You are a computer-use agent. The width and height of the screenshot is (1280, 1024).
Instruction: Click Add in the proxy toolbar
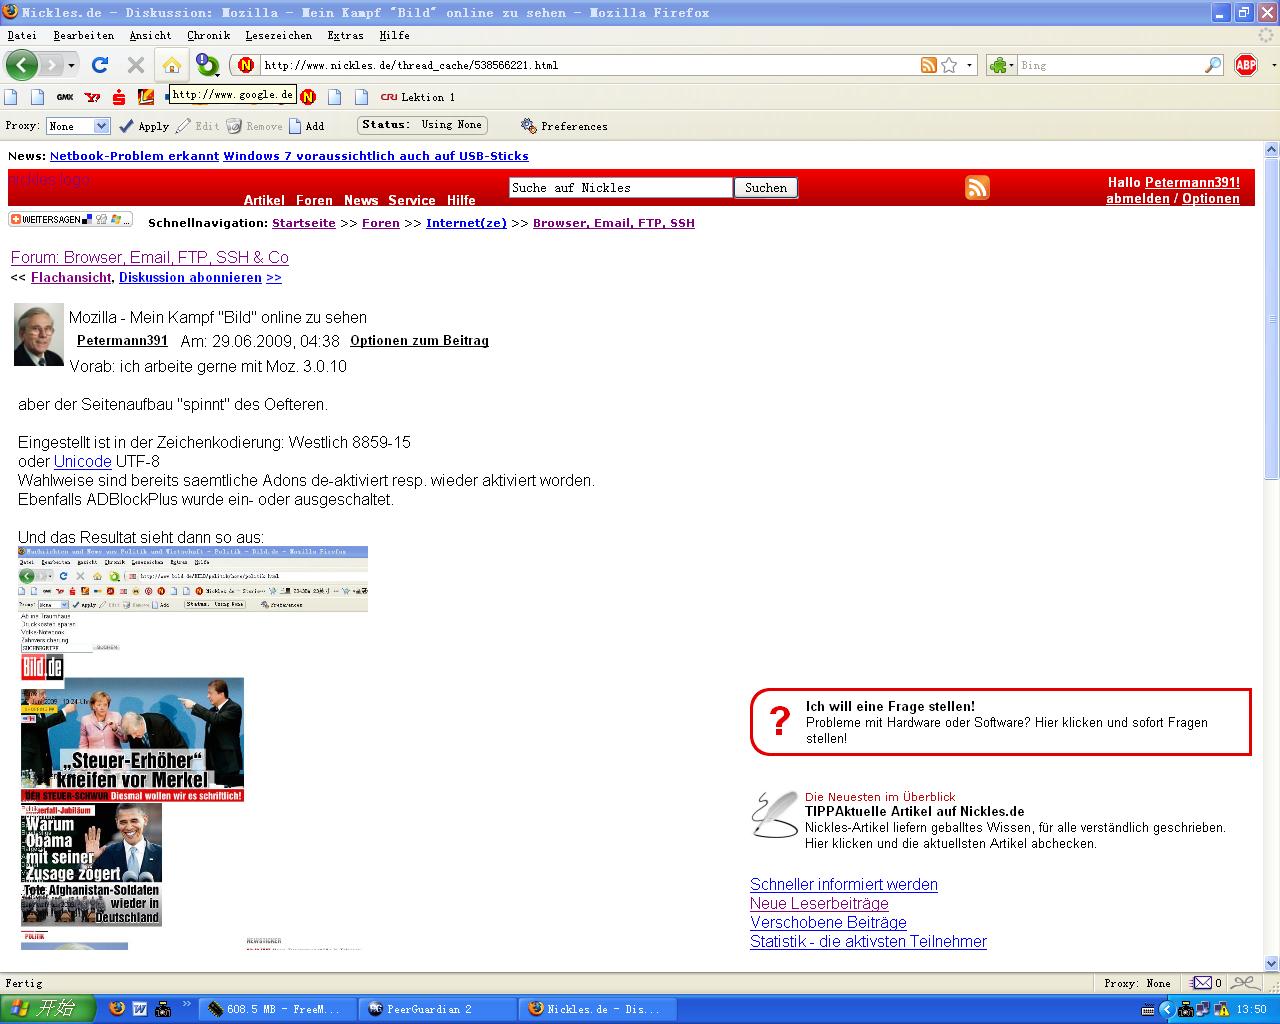pos(306,126)
